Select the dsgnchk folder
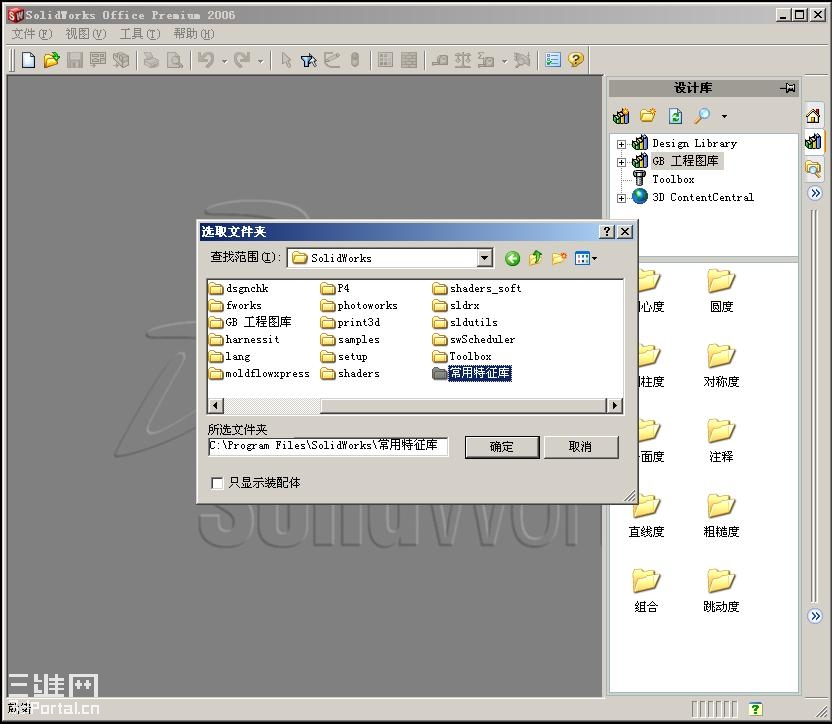 pos(239,288)
